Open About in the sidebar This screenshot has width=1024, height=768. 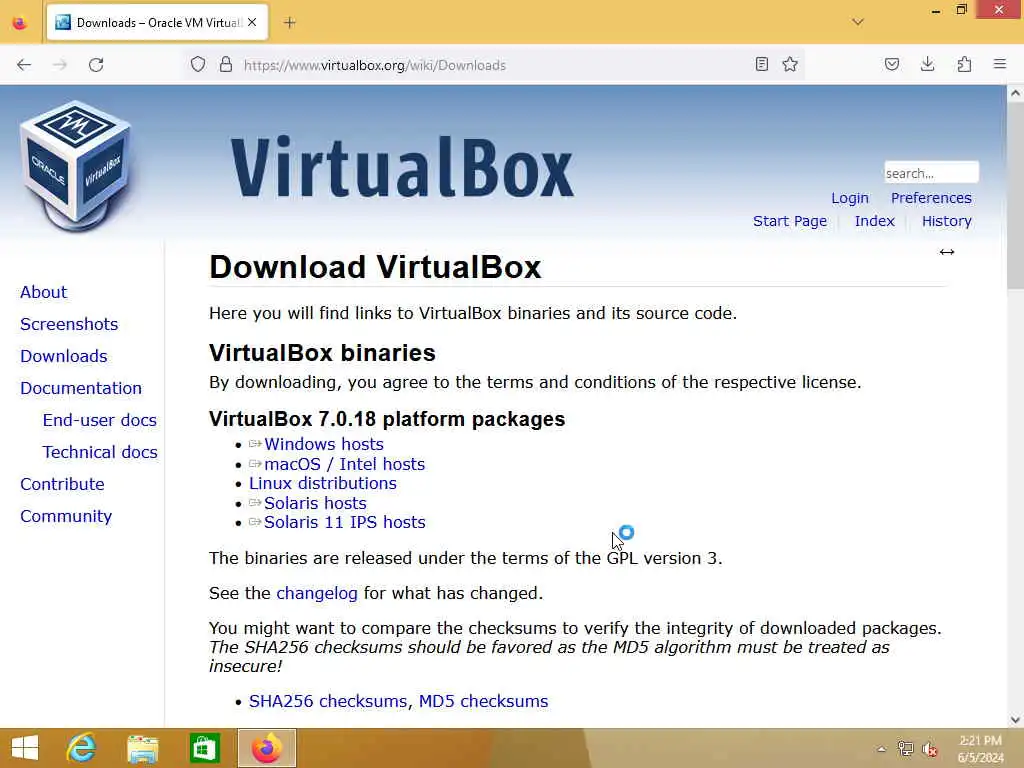[43, 292]
